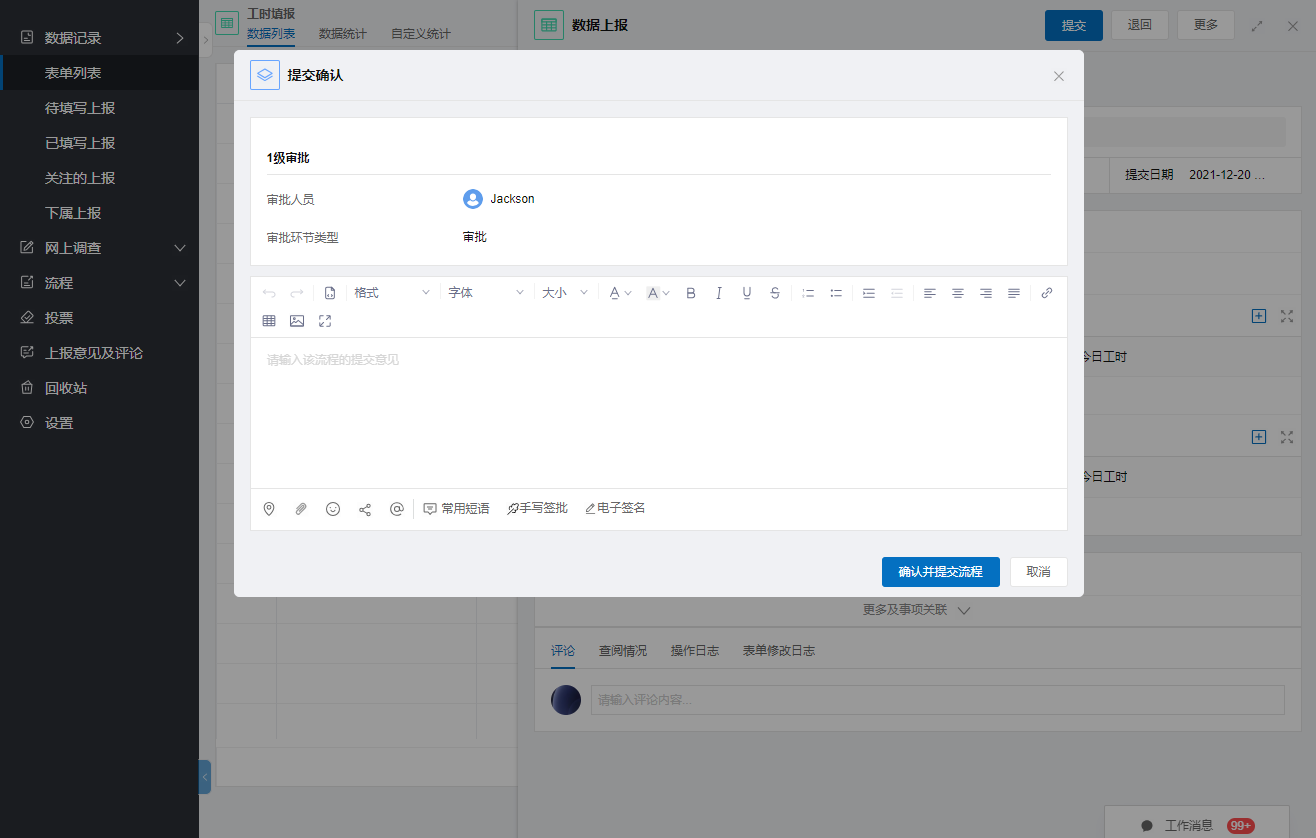Insert an image into the editor
The width and height of the screenshot is (1316, 838).
pyautogui.click(x=297, y=321)
